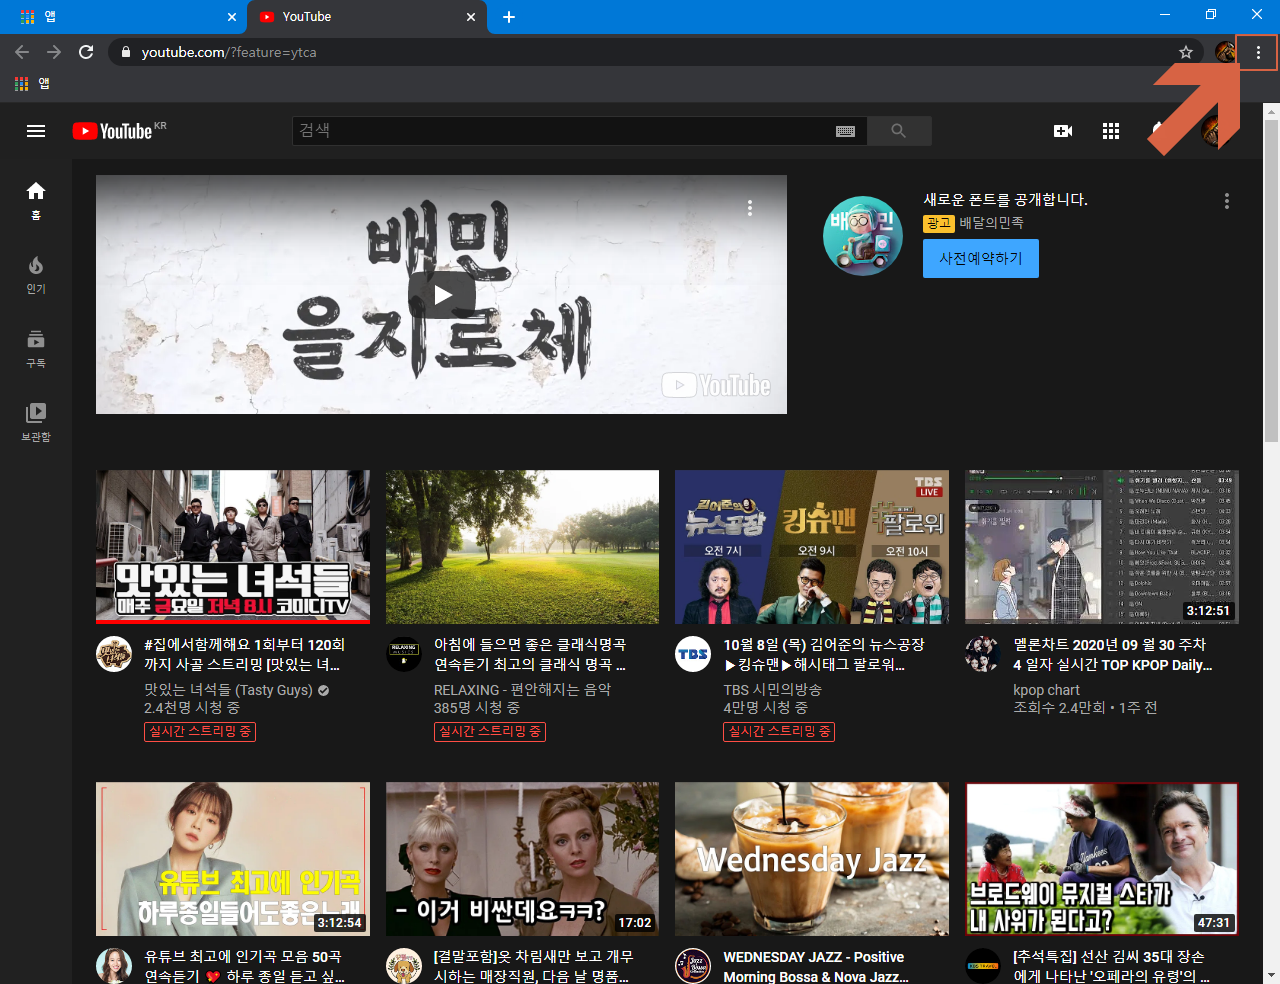Go back with browser back arrow
Screen dimensions: 1280x984
pyautogui.click(x=22, y=52)
